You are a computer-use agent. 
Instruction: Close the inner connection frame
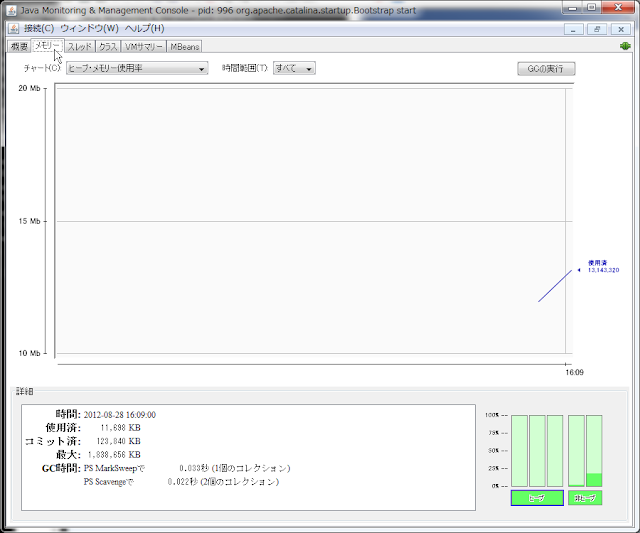[x=621, y=29]
